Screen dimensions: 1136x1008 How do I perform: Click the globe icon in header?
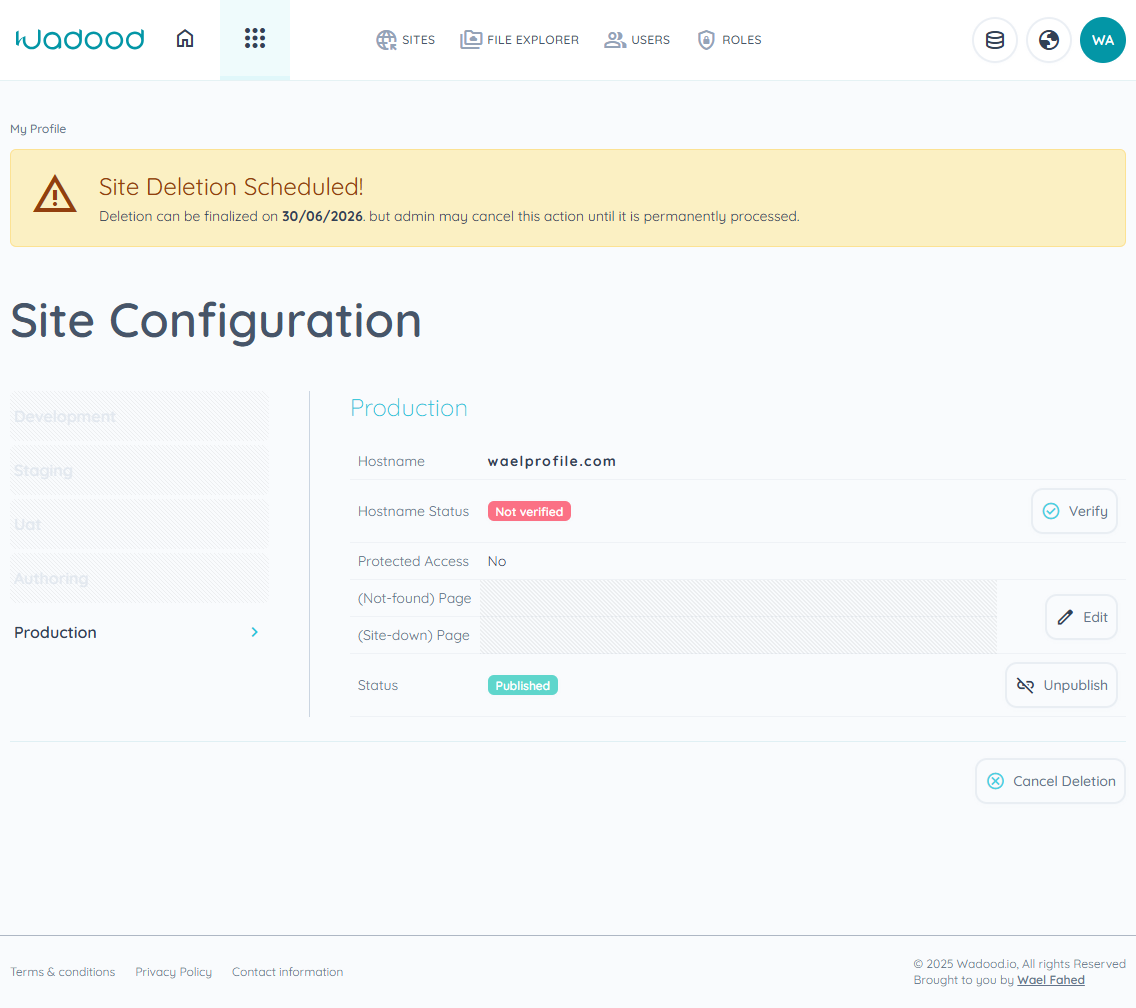(x=1048, y=40)
